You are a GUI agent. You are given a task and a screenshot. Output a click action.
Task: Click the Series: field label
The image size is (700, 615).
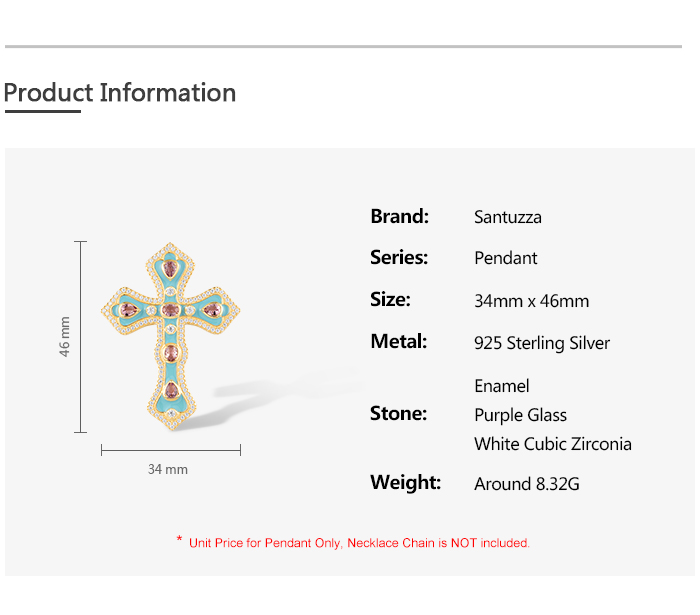pos(399,257)
